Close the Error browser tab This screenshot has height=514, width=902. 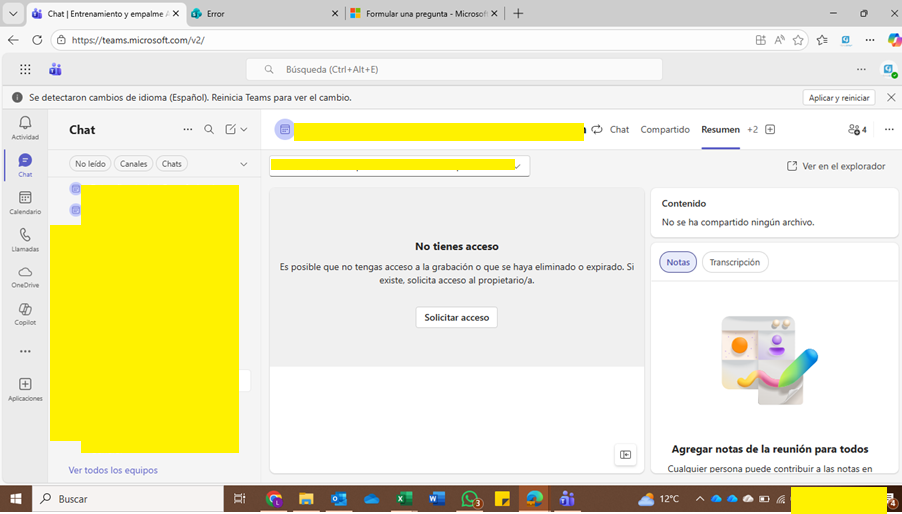click(x=335, y=14)
